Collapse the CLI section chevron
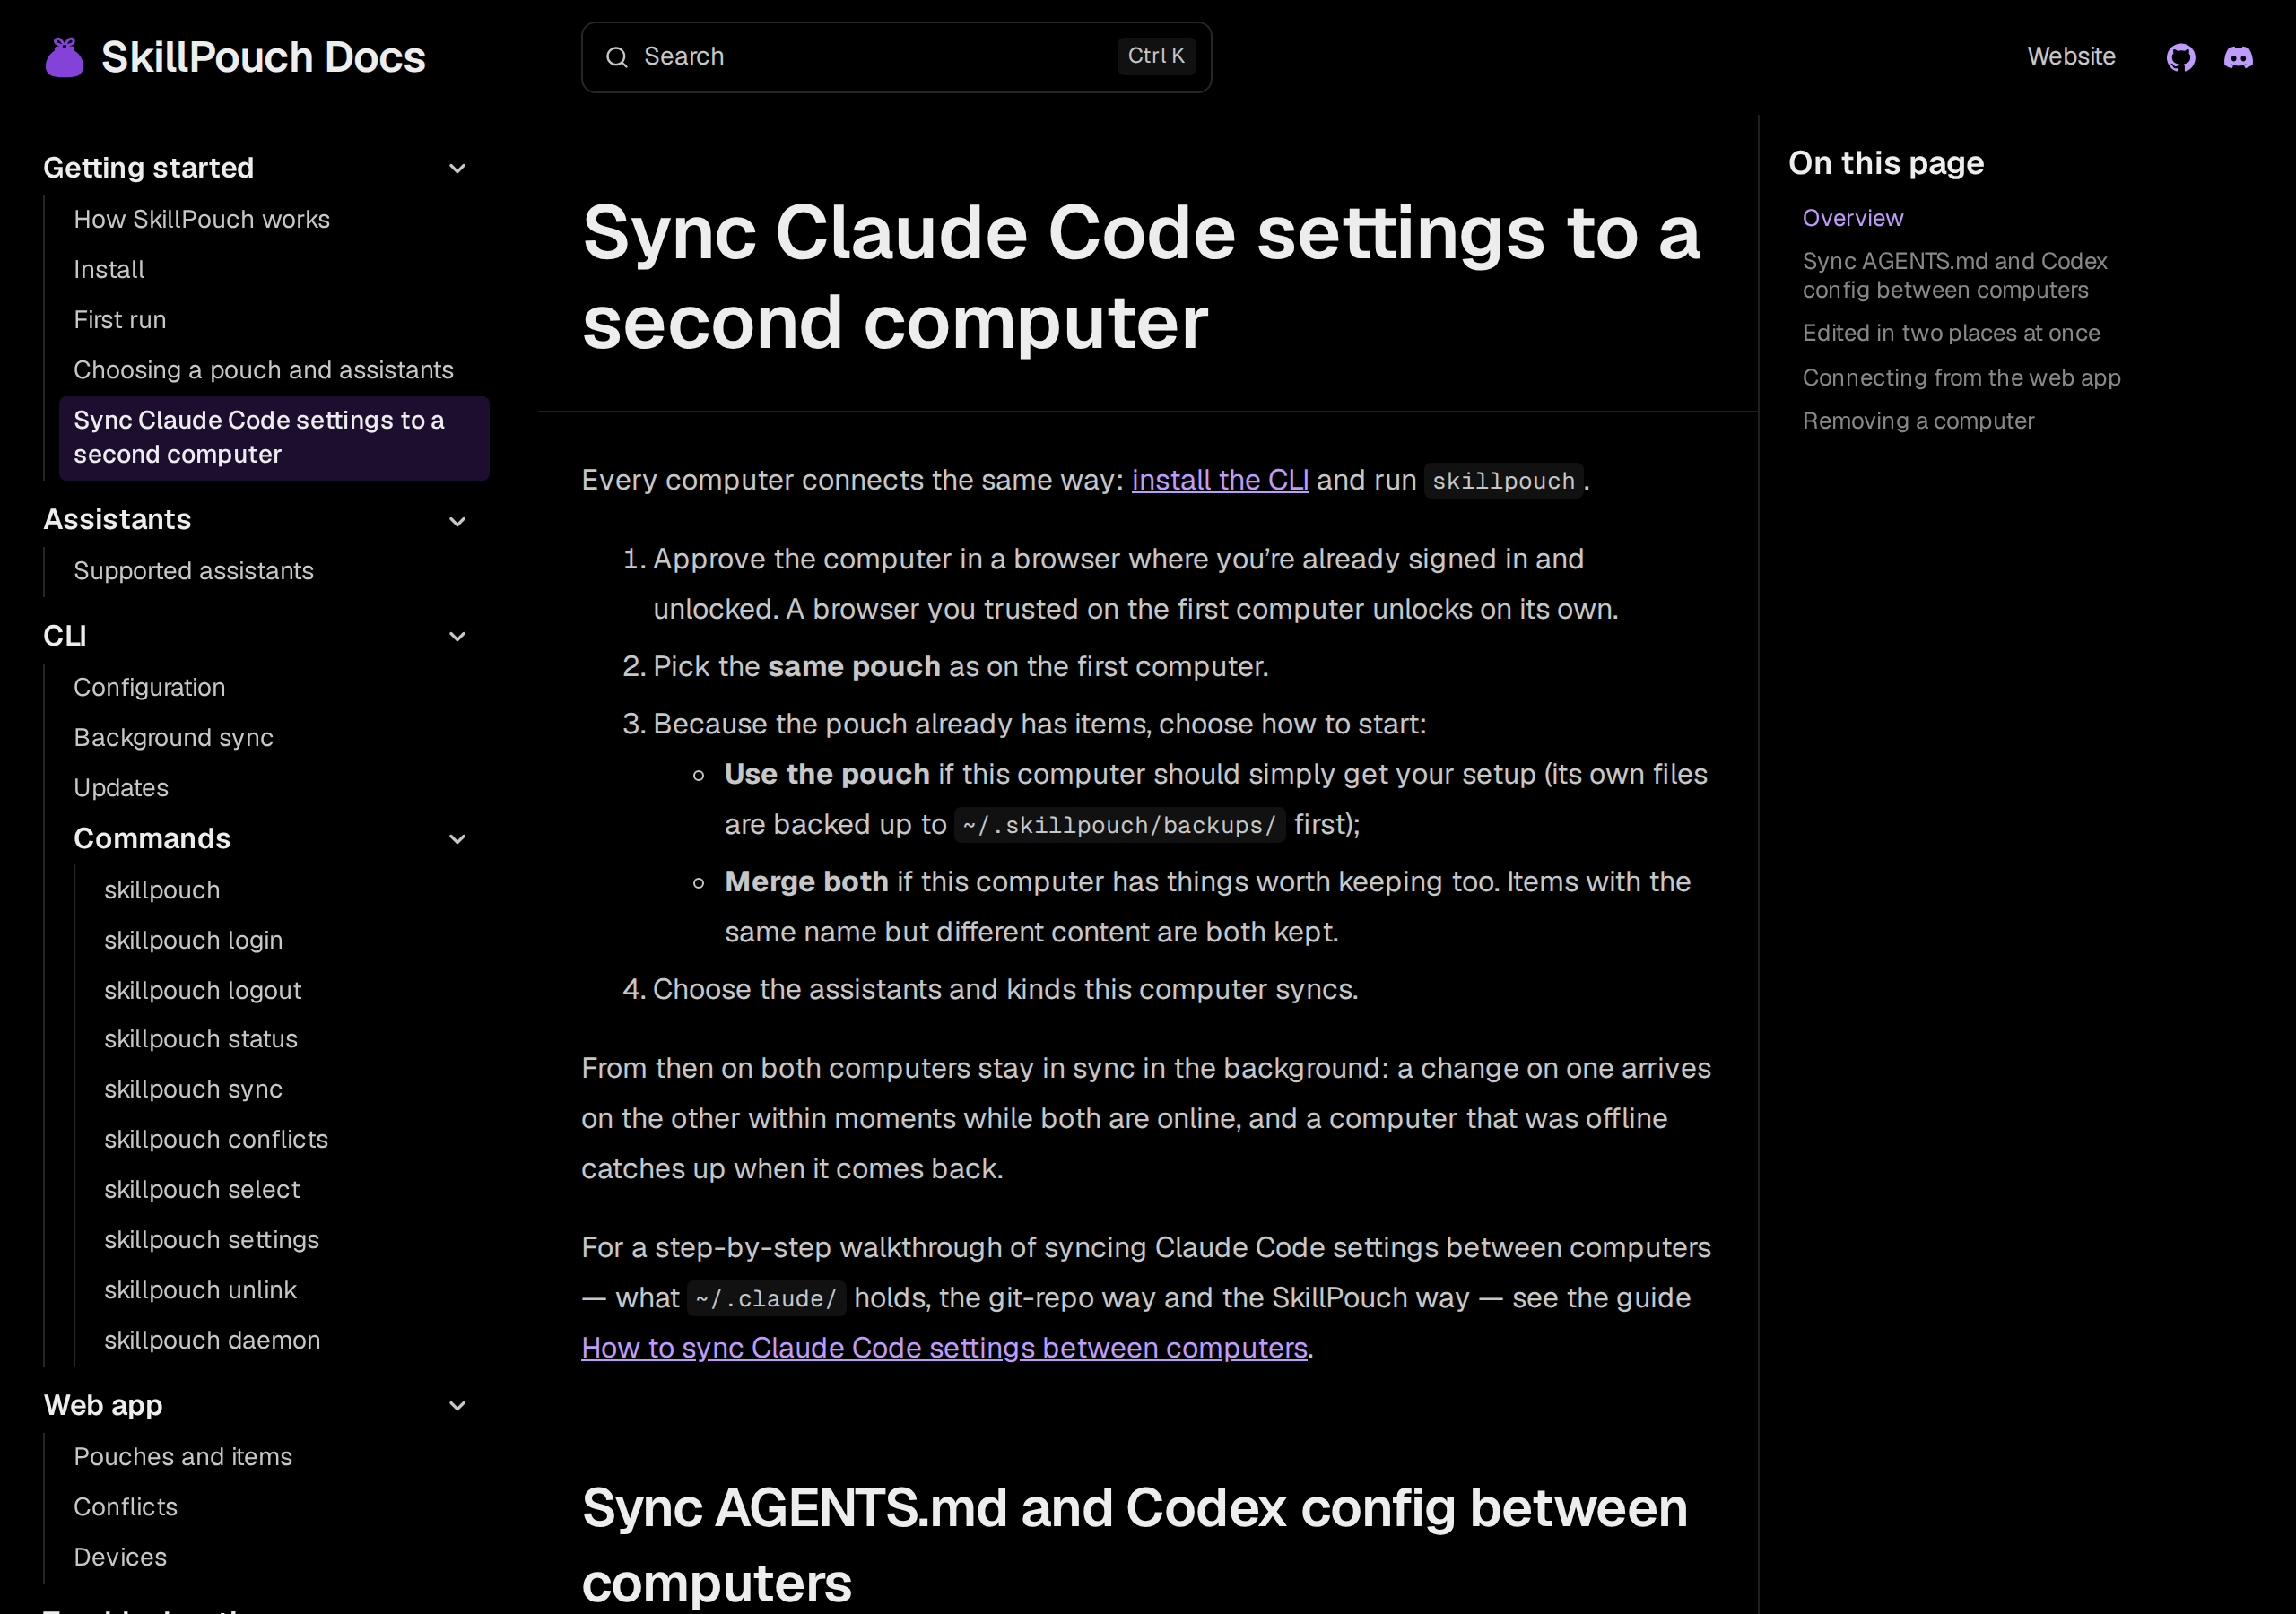The image size is (2296, 1614). point(457,636)
